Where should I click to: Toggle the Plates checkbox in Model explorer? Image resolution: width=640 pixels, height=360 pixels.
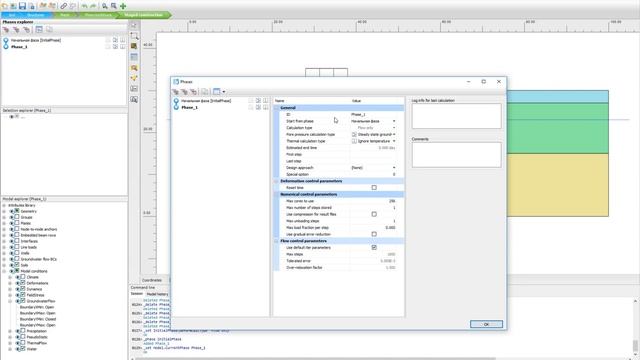(x=17, y=223)
